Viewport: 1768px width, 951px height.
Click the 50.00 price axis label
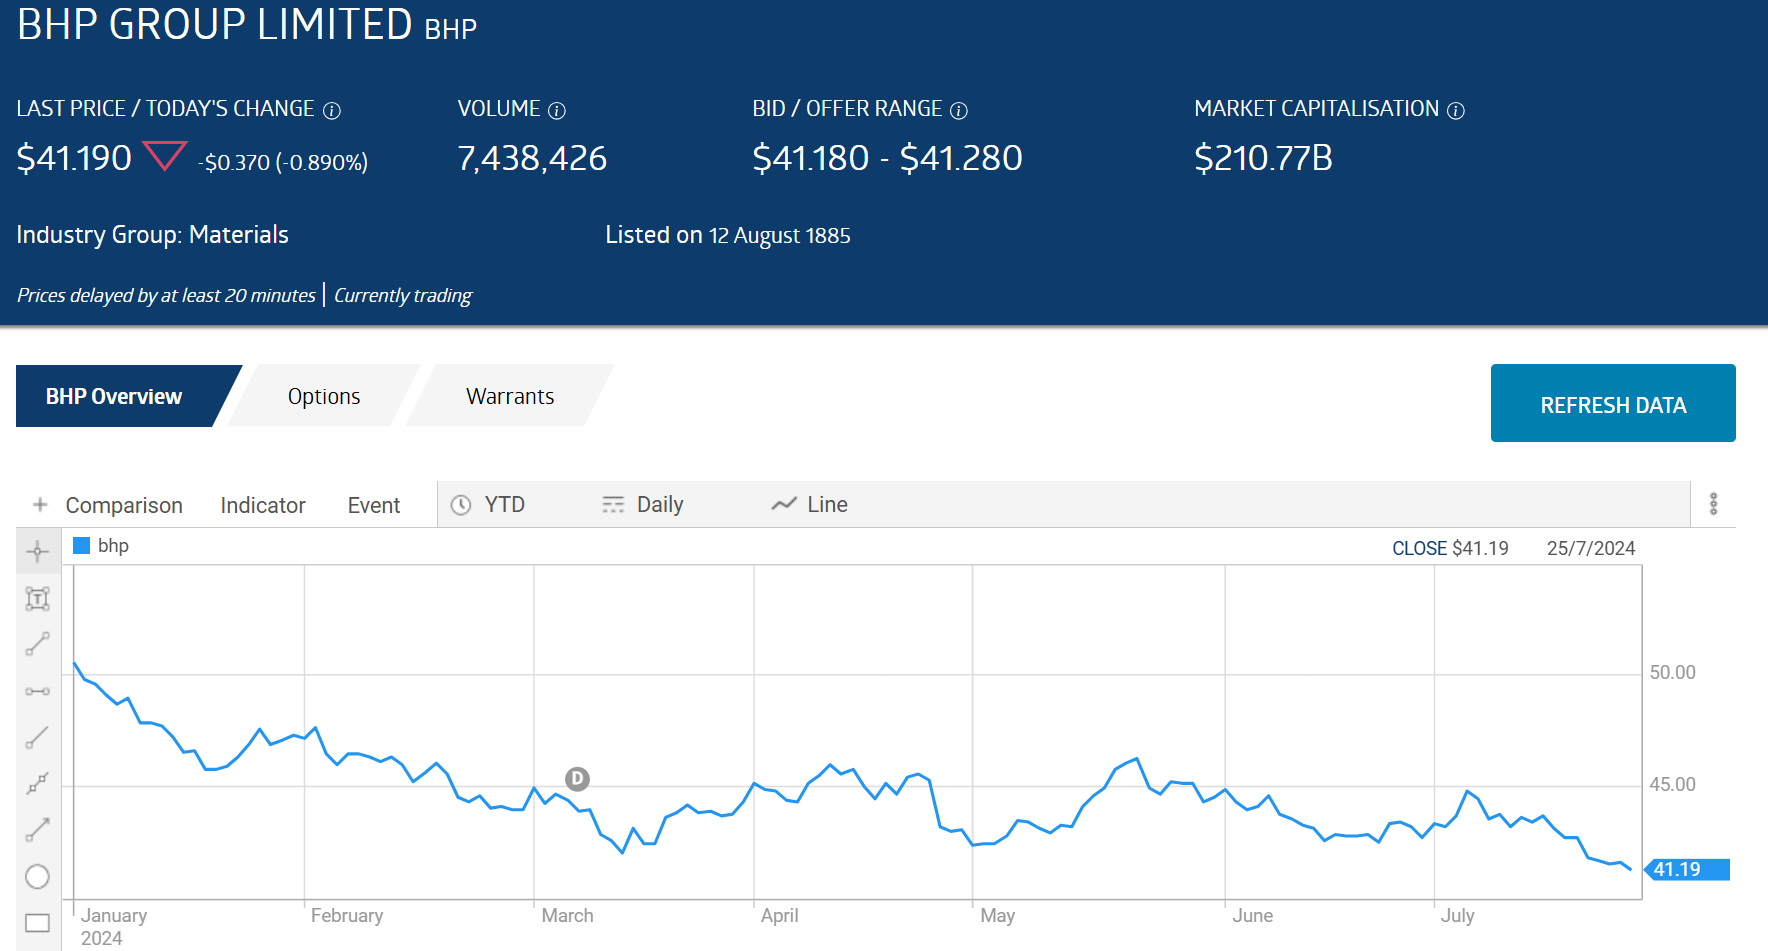(x=1672, y=672)
